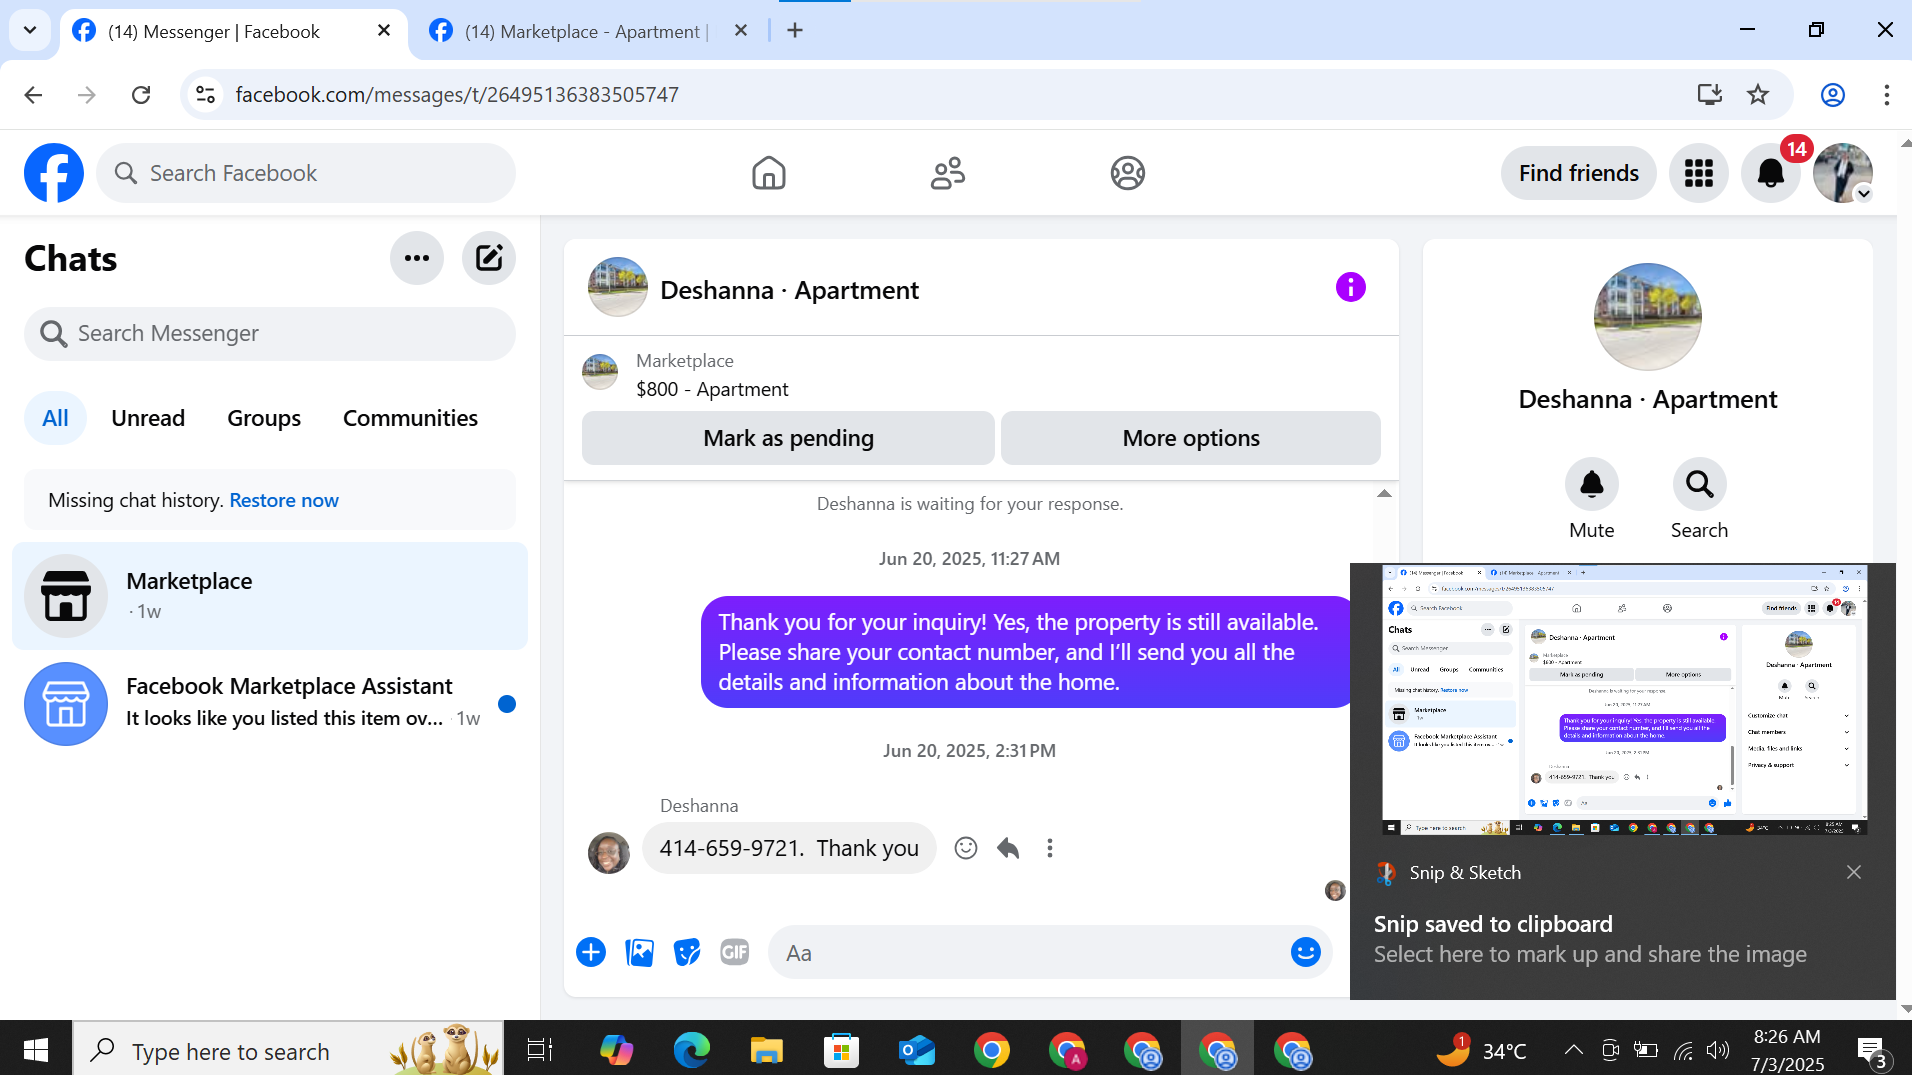Click the install app icon in address bar
This screenshot has height=1075, width=1912.
pos(1709,94)
